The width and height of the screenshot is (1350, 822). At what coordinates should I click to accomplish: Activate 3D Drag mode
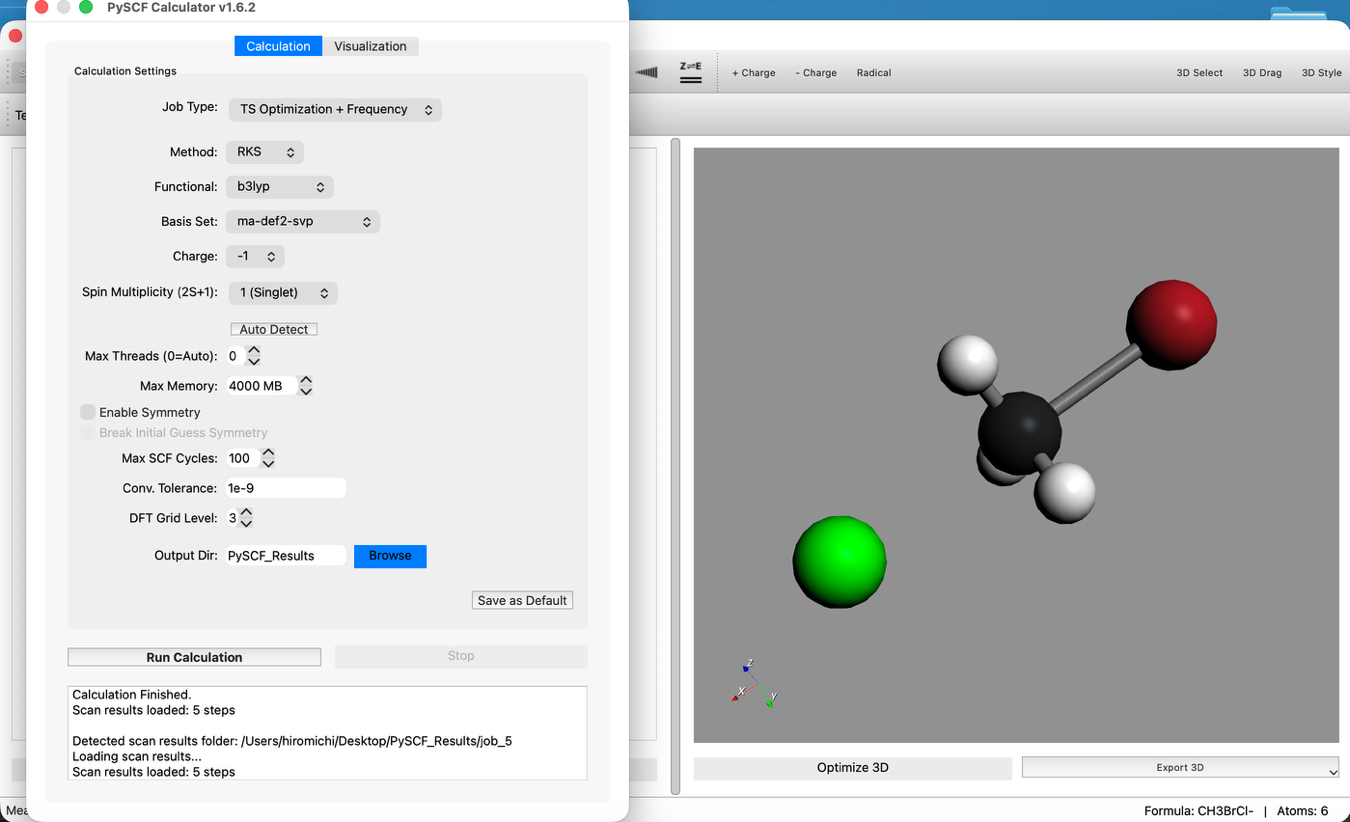[x=1262, y=72]
